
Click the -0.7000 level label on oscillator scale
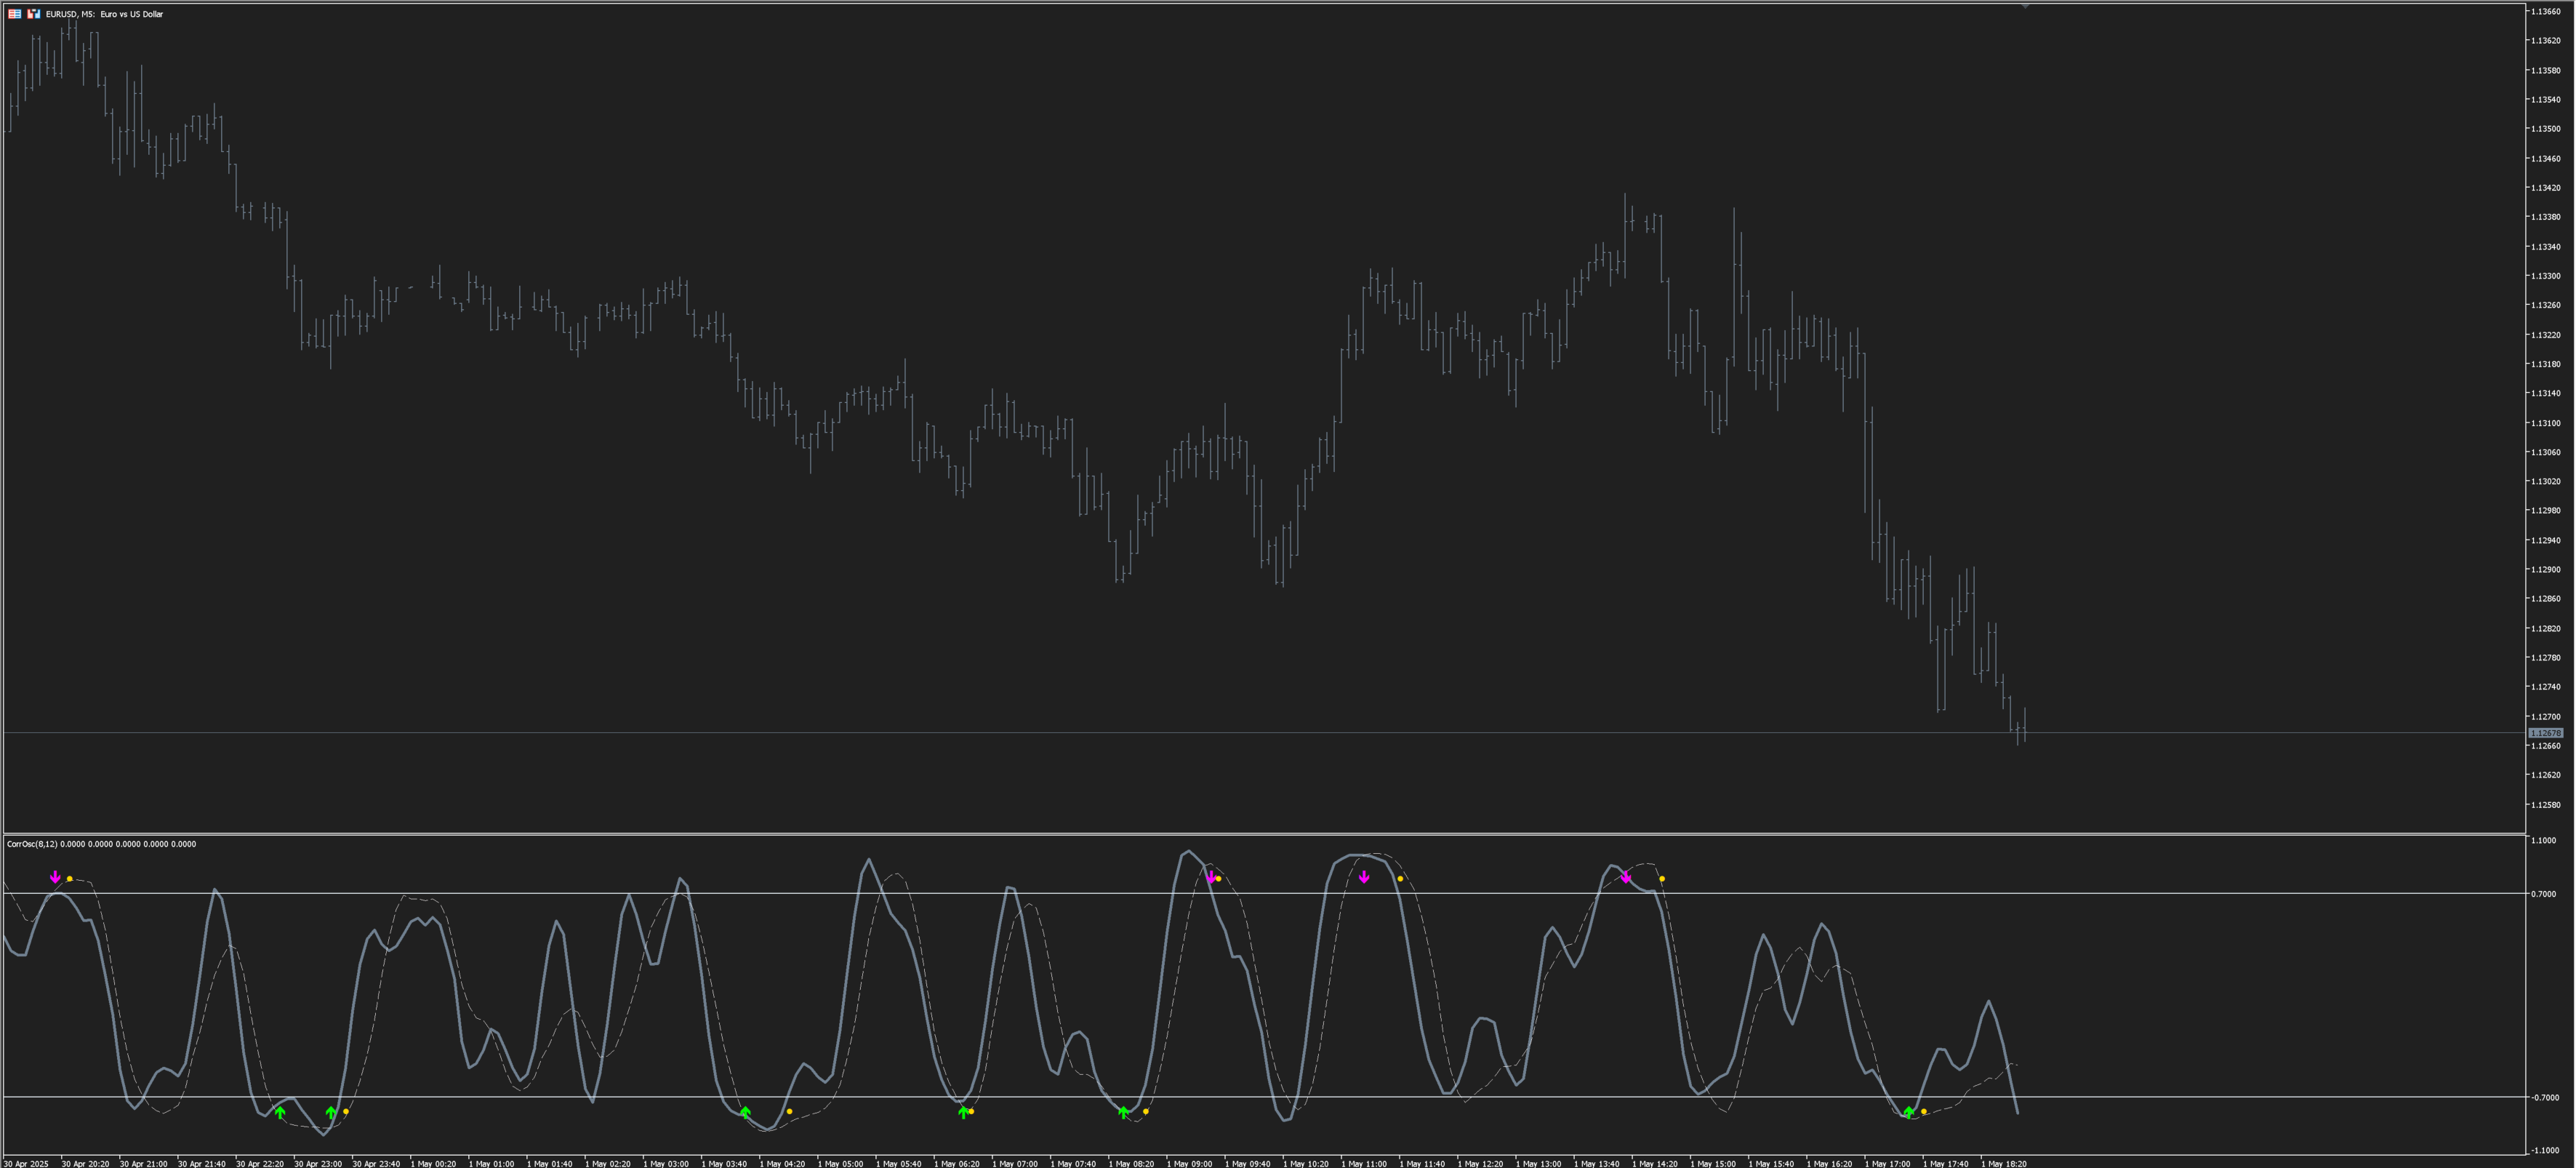pos(2546,1098)
